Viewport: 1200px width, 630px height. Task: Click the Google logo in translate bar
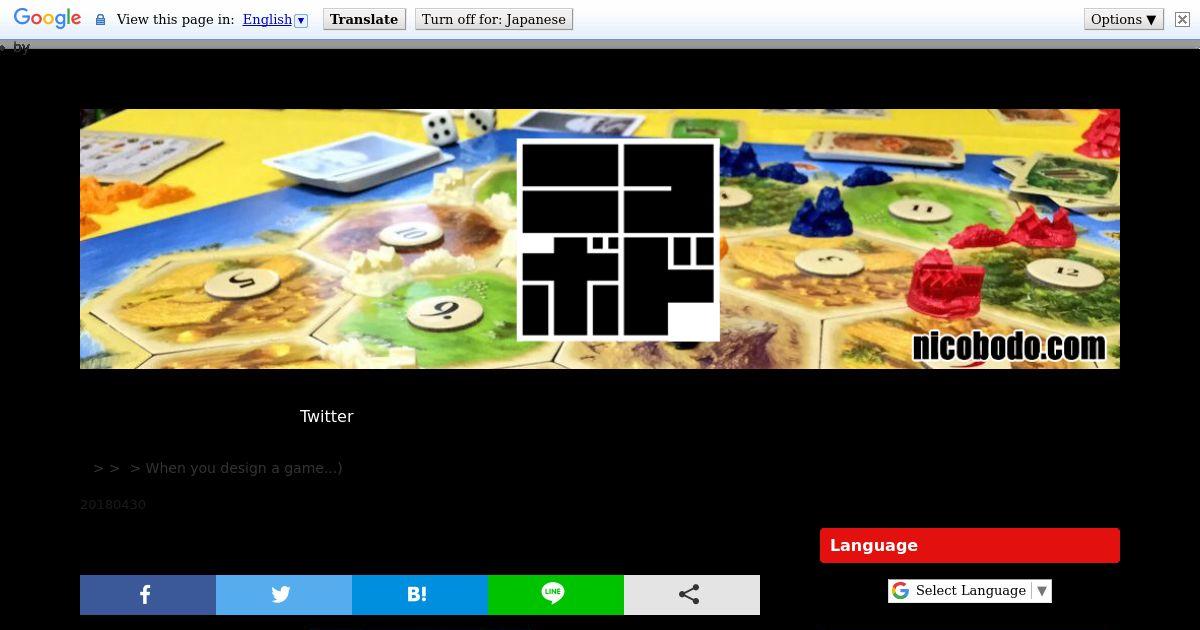(47, 19)
